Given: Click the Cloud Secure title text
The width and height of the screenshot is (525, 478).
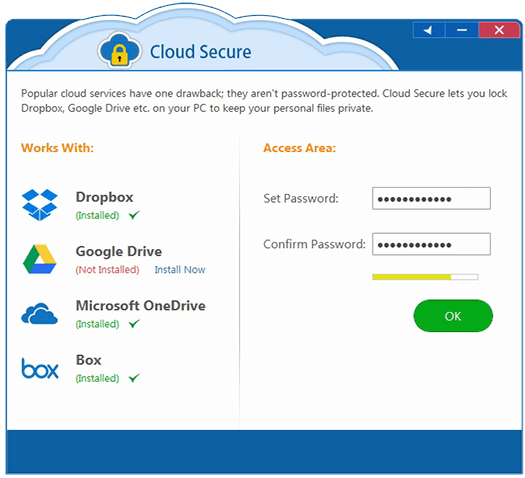Looking at the screenshot, I should click(x=200, y=52).
